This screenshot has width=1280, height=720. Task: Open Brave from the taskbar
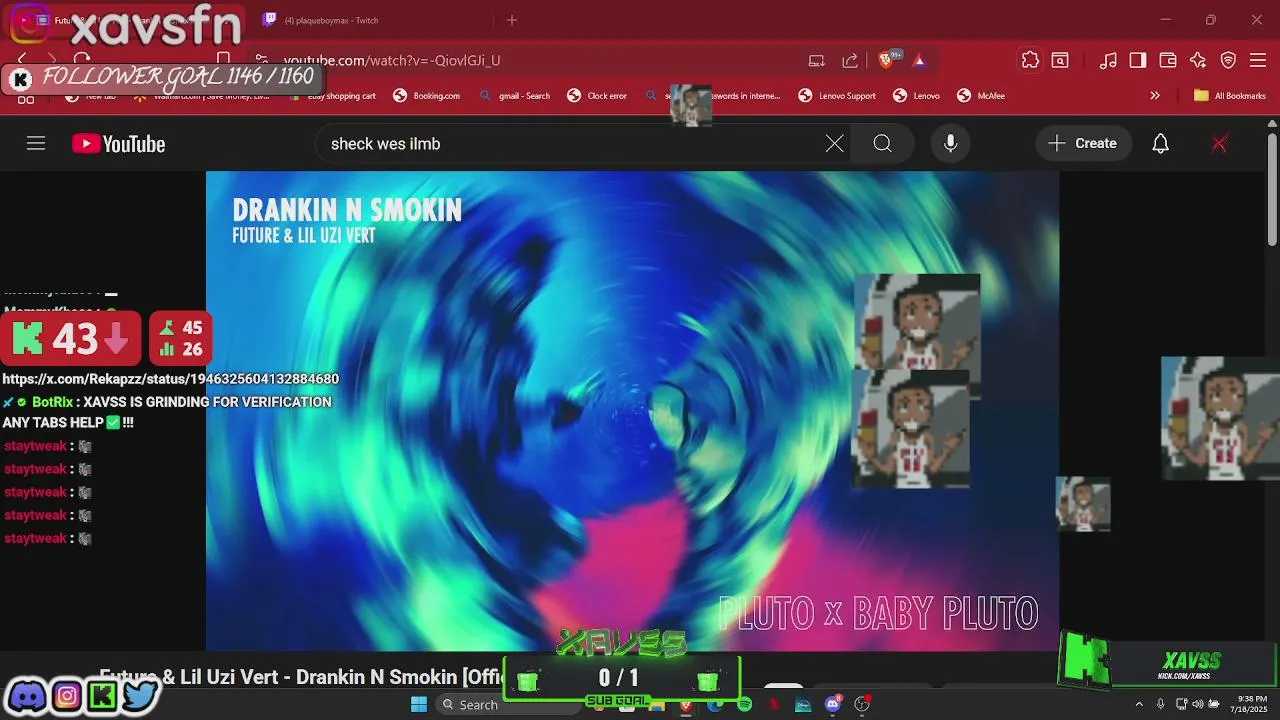tap(685, 705)
